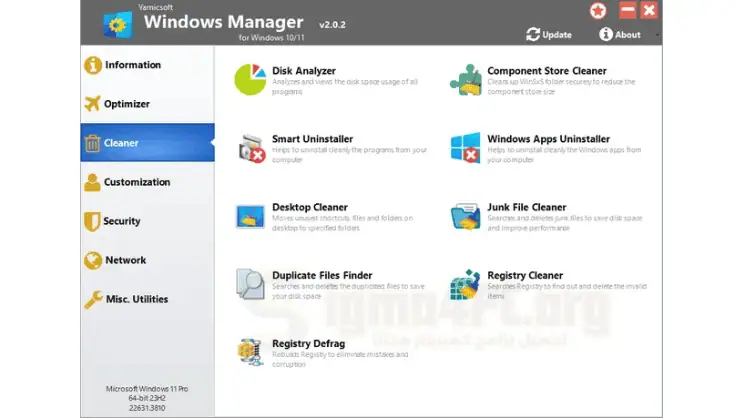Viewport: 743px width, 418px height.
Task: Click the Registry Defrag description text
Action: pyautogui.click(x=340, y=359)
